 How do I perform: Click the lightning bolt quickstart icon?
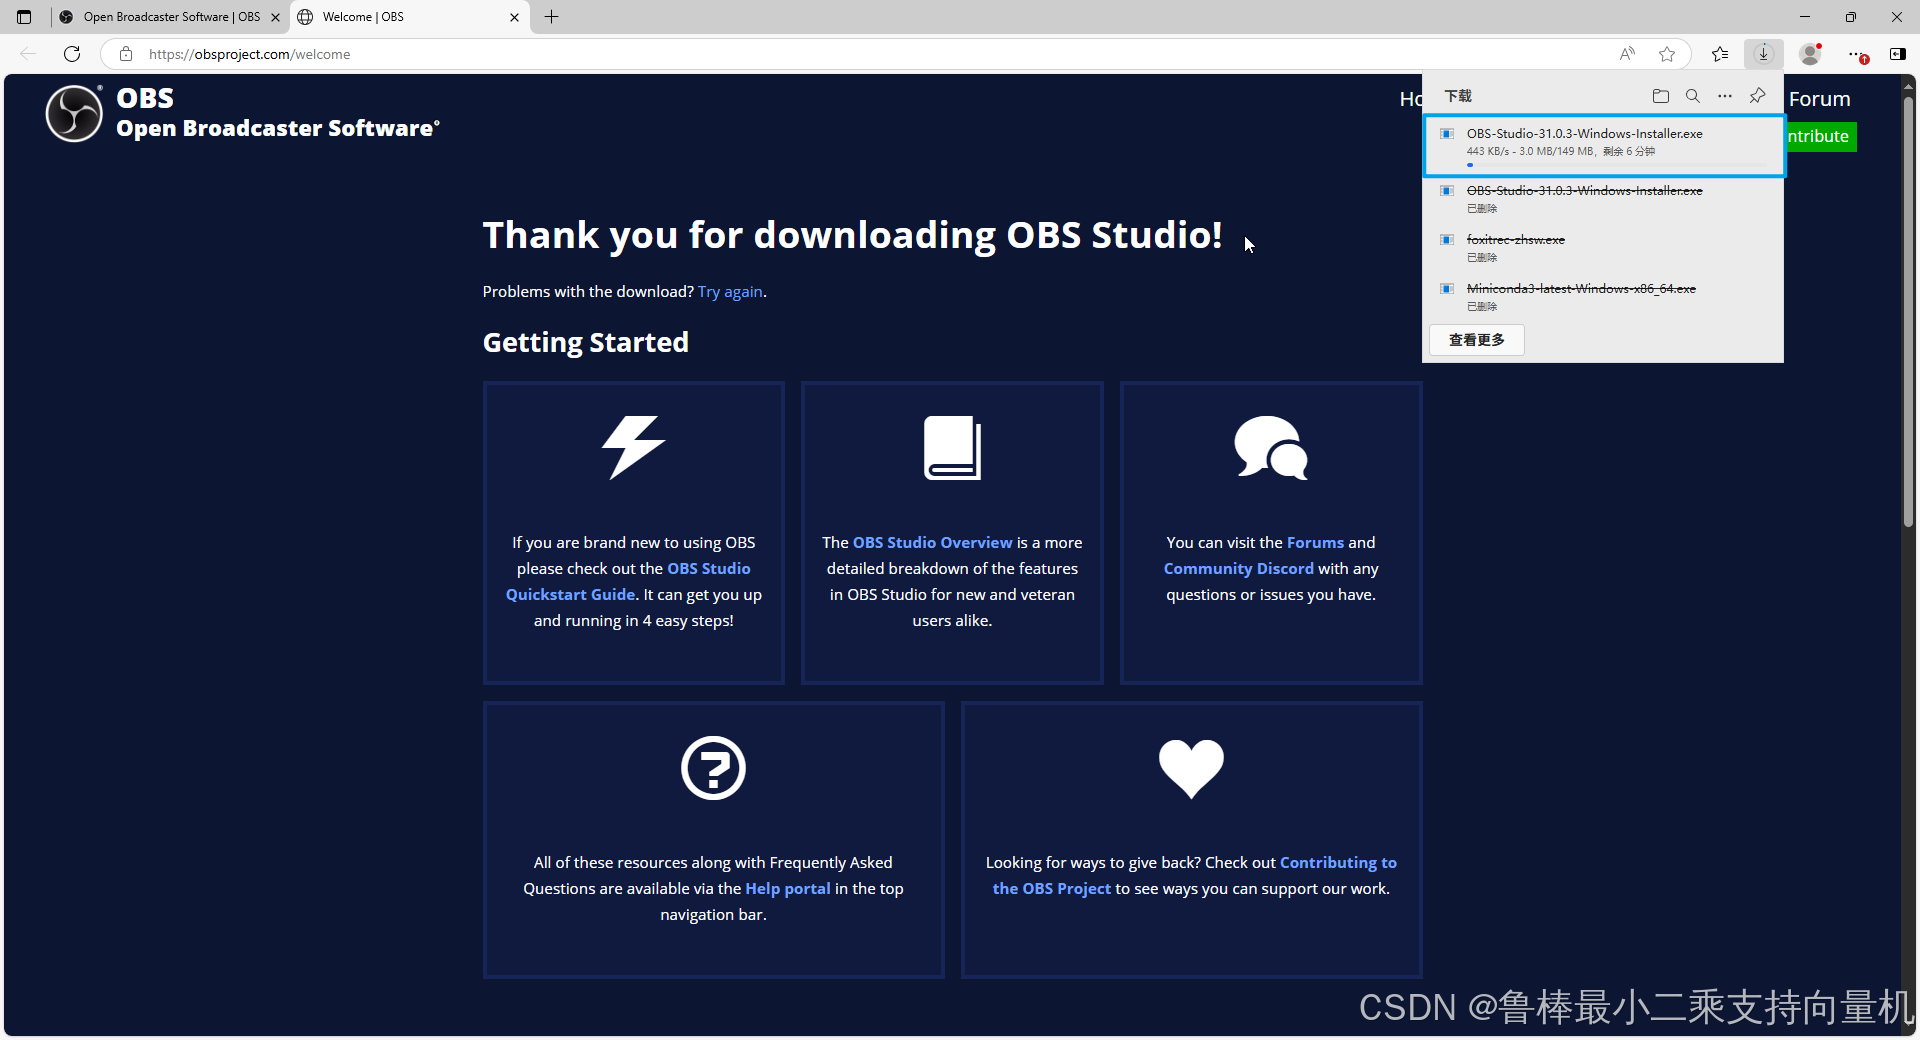[633, 447]
